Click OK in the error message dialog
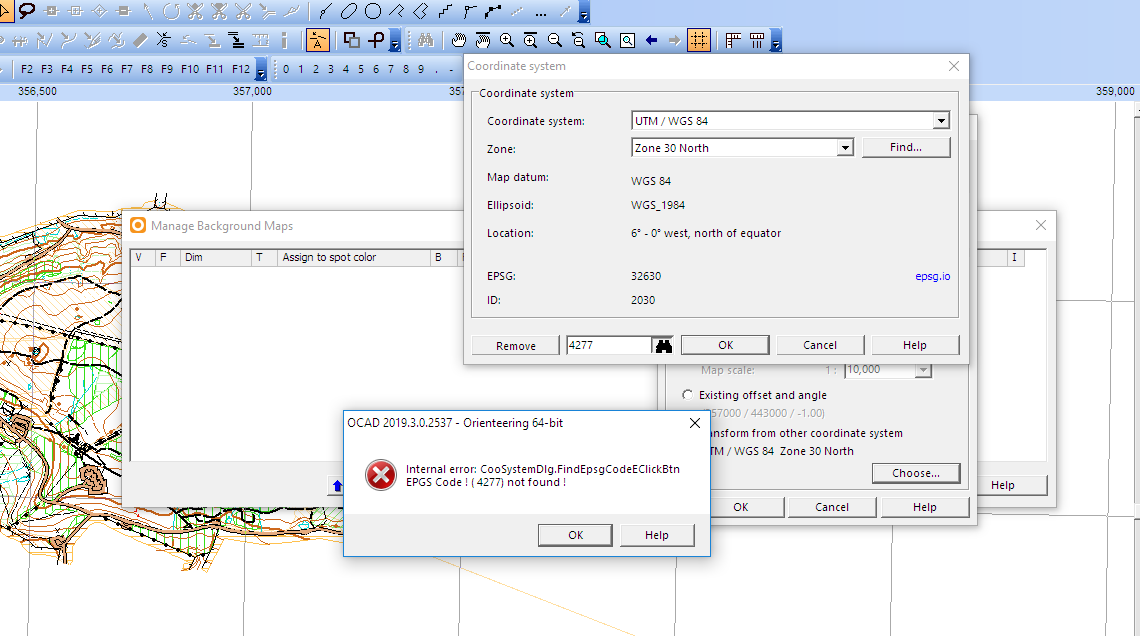1140x636 pixels. [575, 535]
